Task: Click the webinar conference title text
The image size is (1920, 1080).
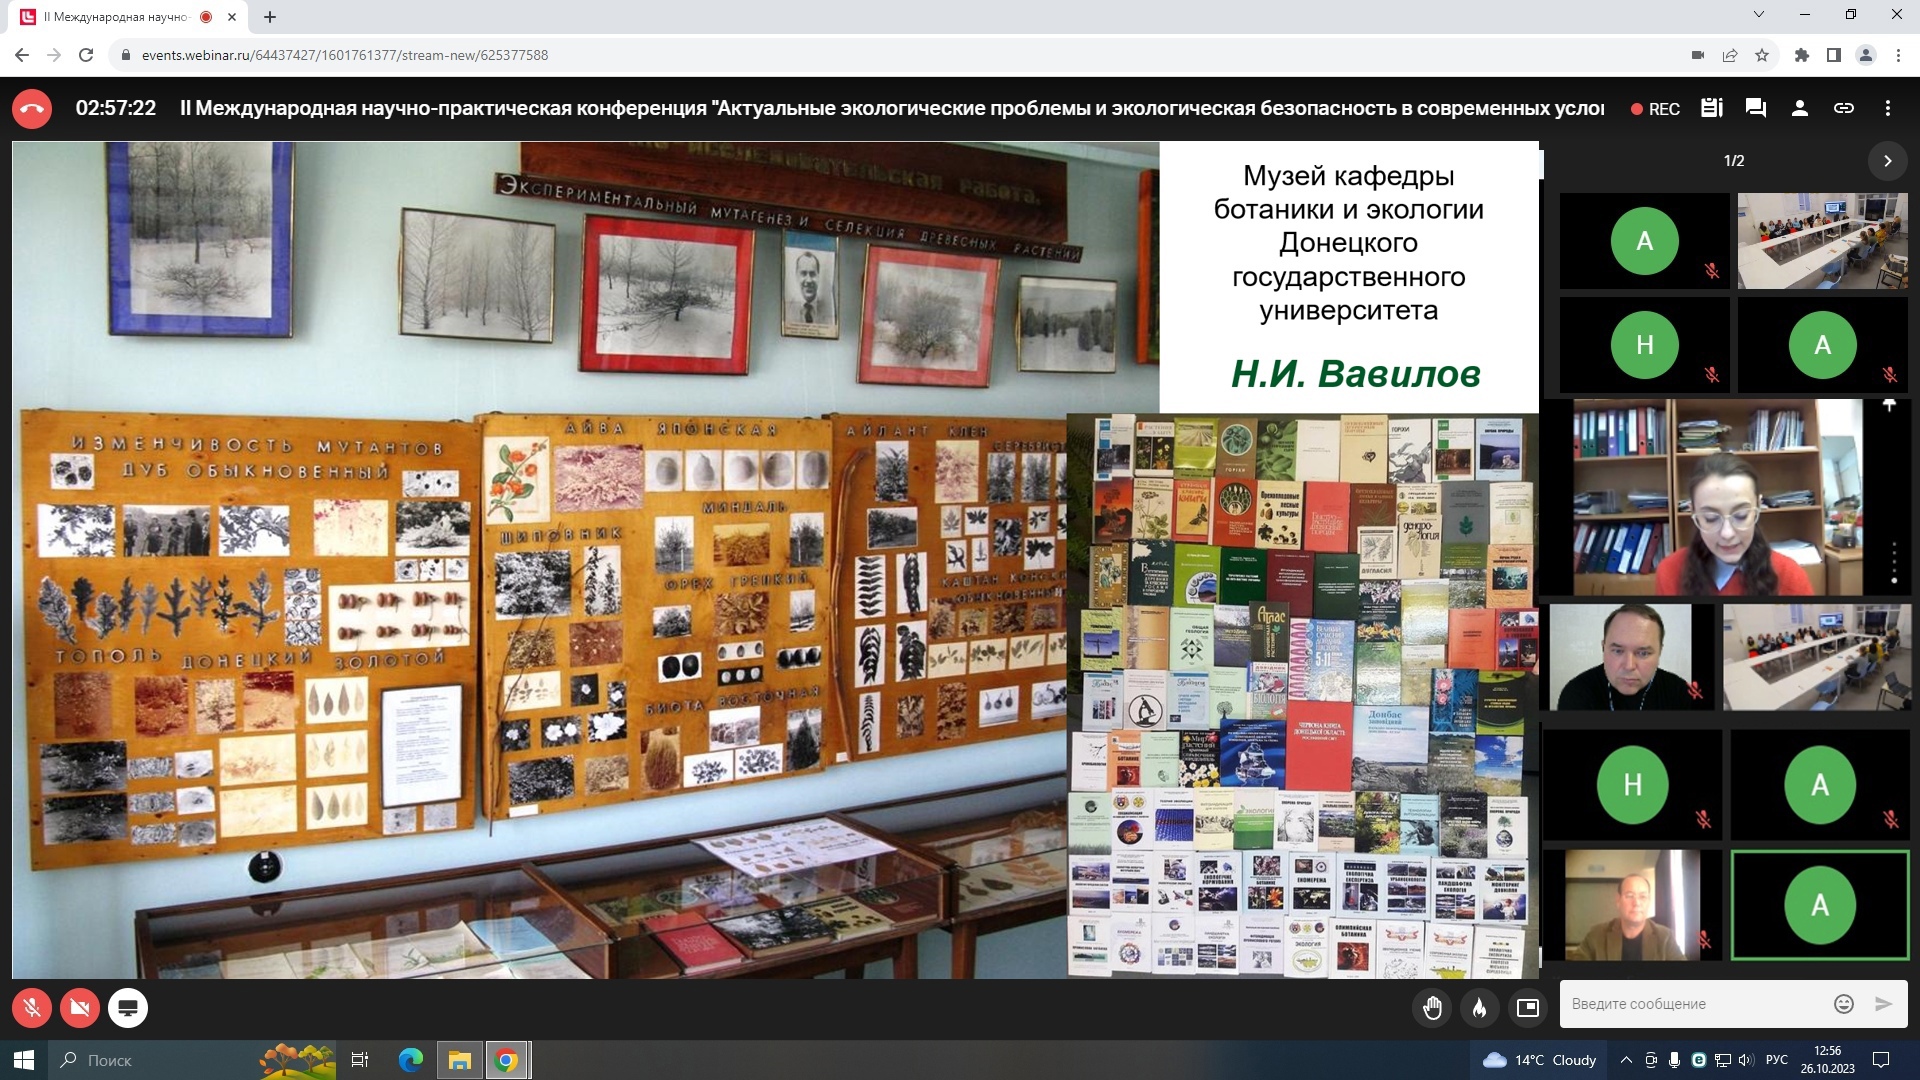Action: [x=892, y=108]
